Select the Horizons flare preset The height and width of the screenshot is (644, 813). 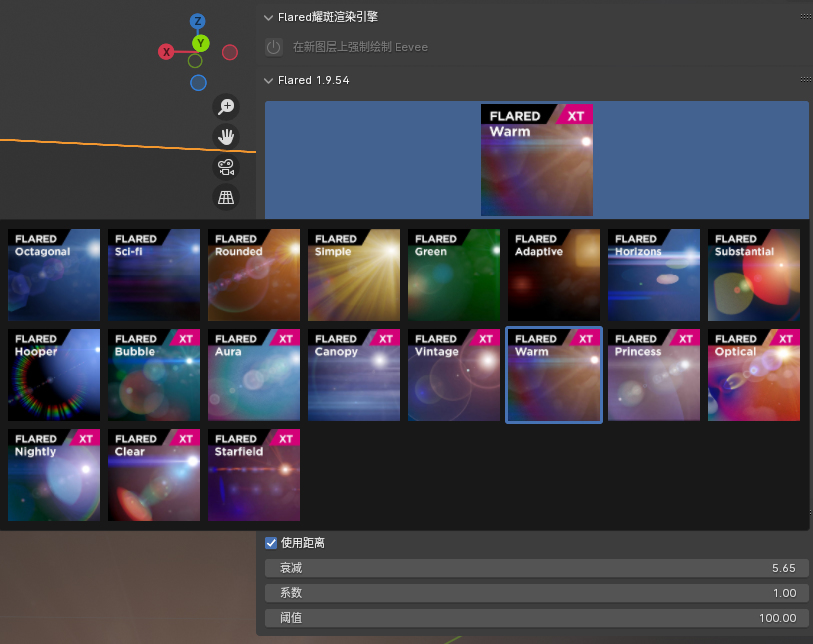pyautogui.click(x=654, y=275)
